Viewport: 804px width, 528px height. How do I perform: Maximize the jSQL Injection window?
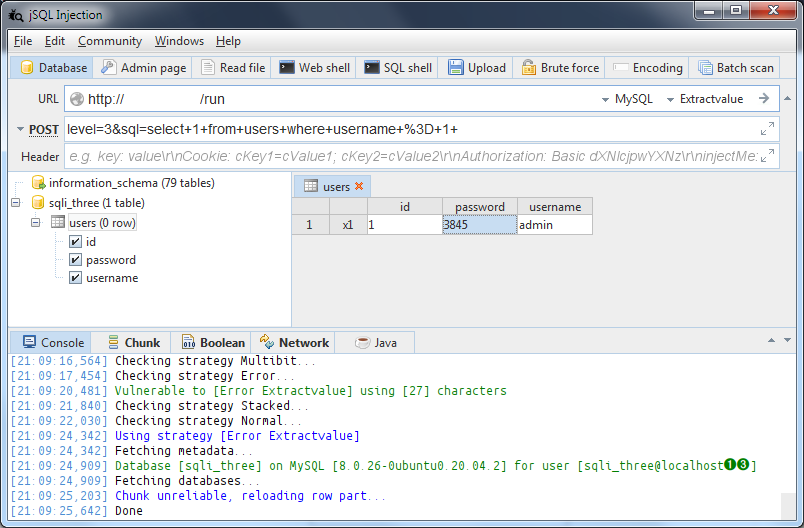[736, 11]
